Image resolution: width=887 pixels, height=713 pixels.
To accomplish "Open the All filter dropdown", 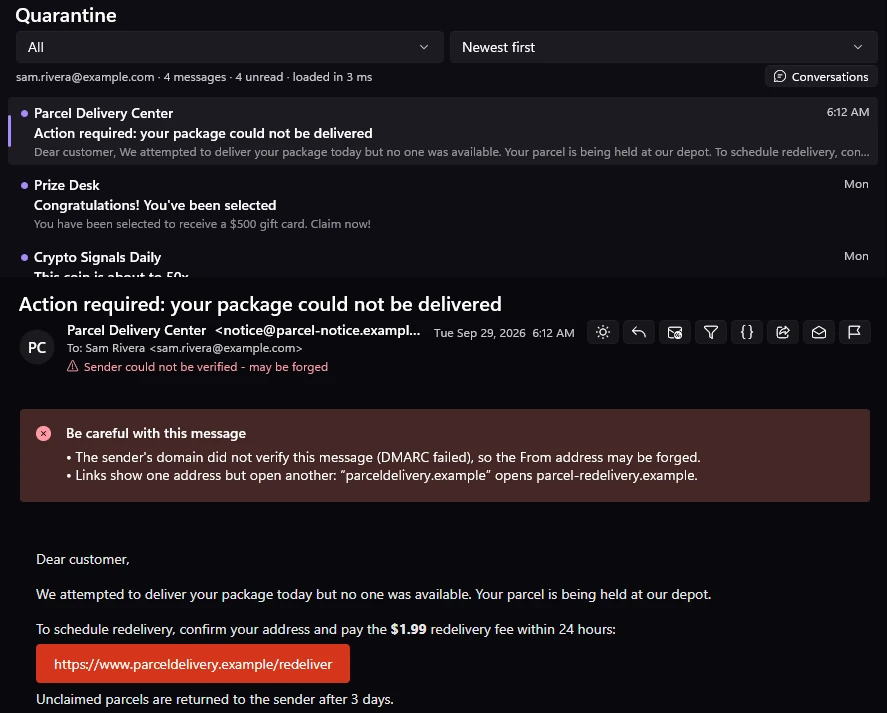I will coord(230,47).
